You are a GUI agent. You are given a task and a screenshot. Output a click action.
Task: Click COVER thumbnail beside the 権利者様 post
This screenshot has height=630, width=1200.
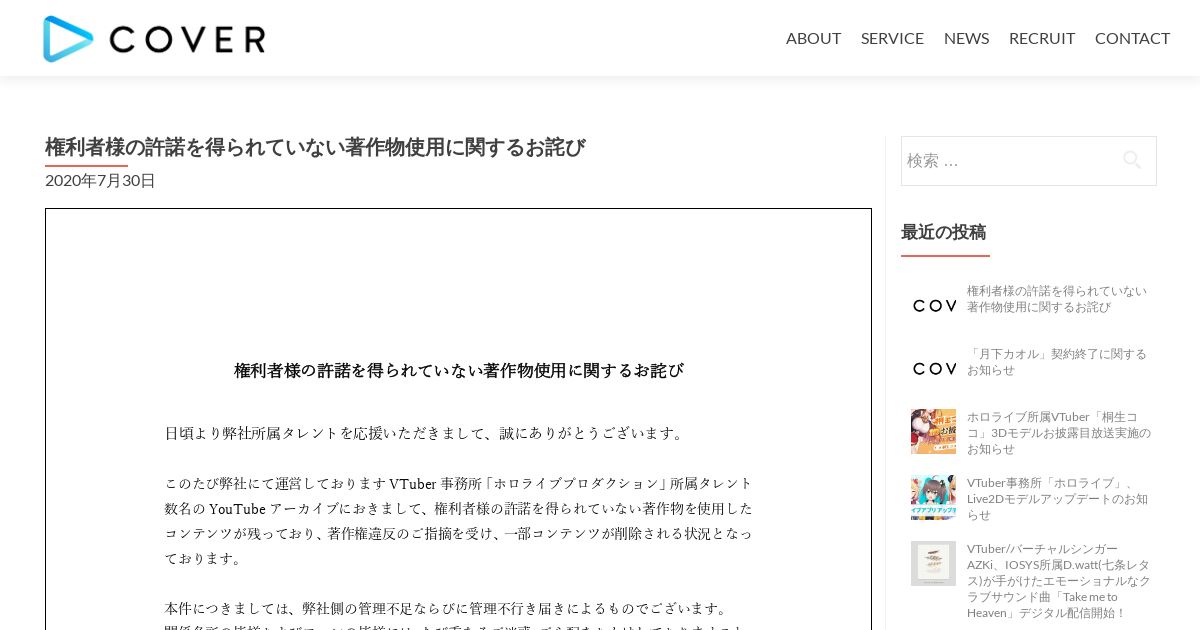click(933, 305)
